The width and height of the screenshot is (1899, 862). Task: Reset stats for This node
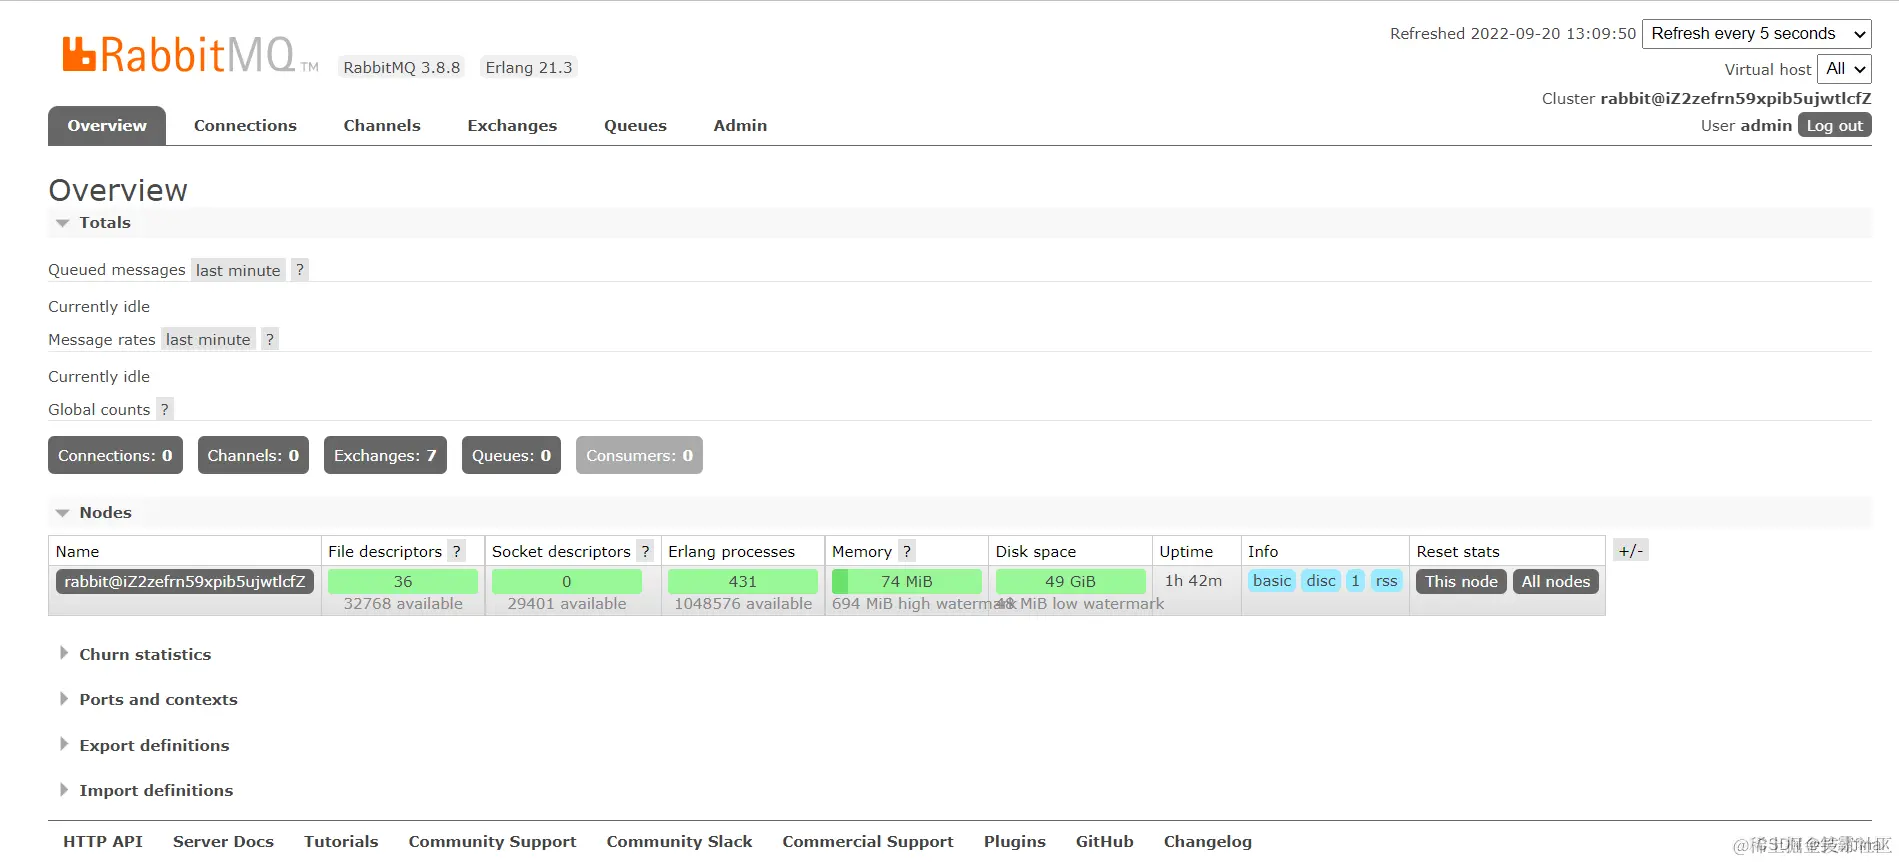1461,582
